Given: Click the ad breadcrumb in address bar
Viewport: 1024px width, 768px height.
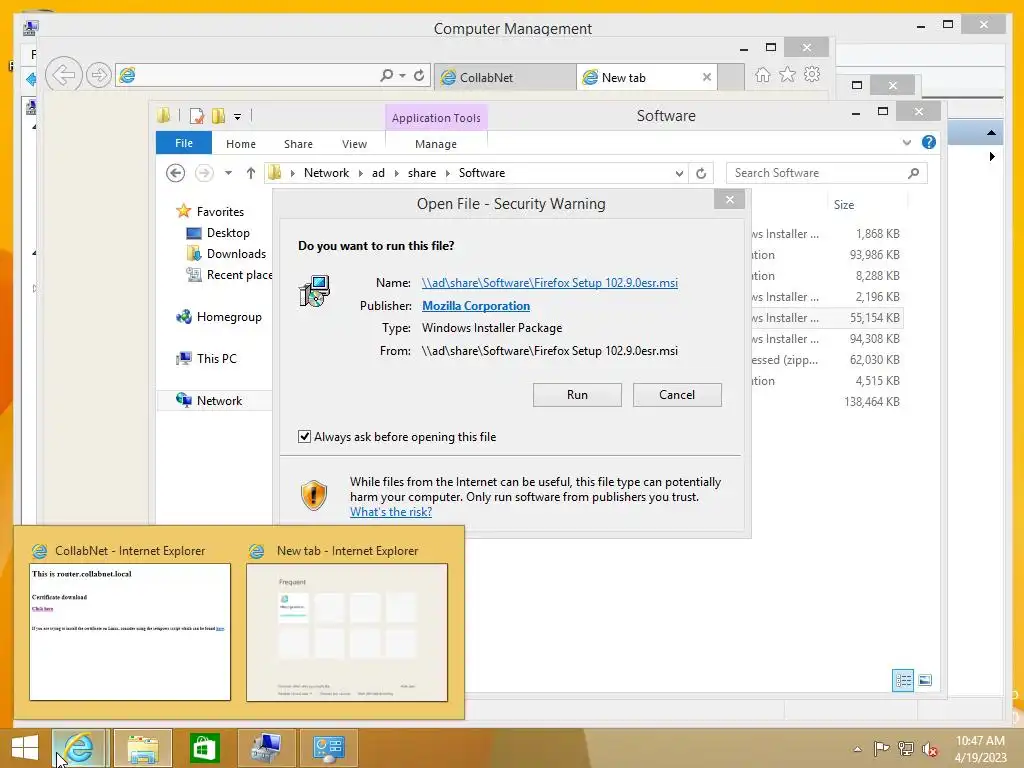Looking at the screenshot, I should (378, 173).
